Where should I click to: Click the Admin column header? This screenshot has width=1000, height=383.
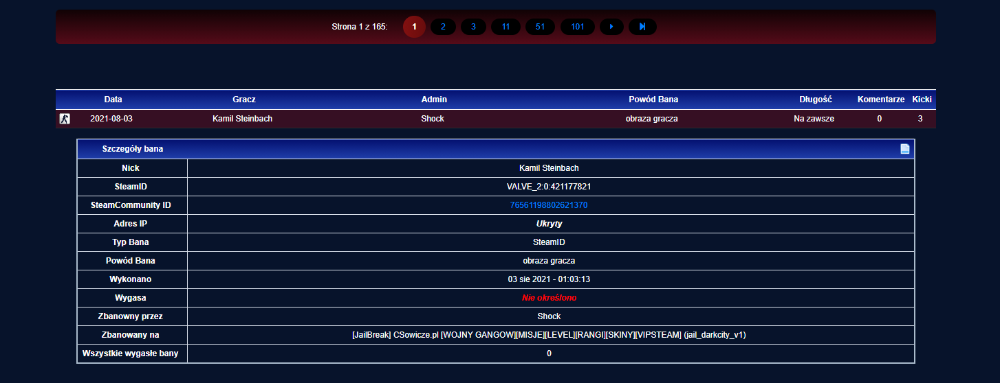[x=434, y=99]
